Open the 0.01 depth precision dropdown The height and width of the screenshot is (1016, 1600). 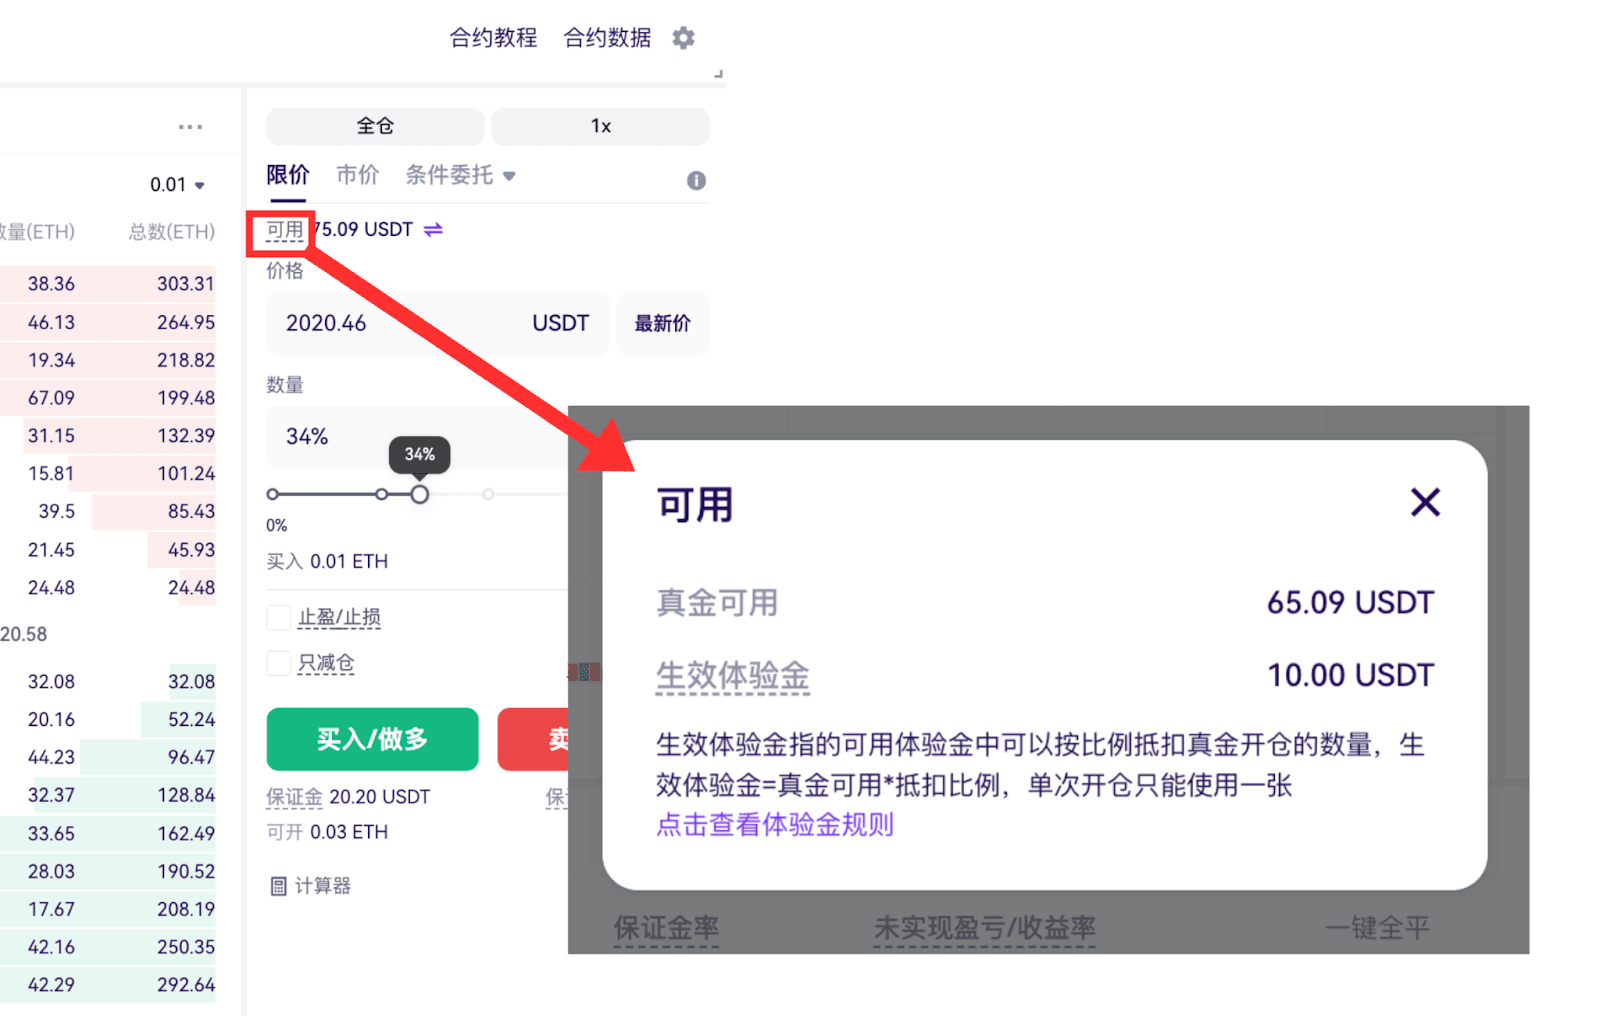[177, 185]
